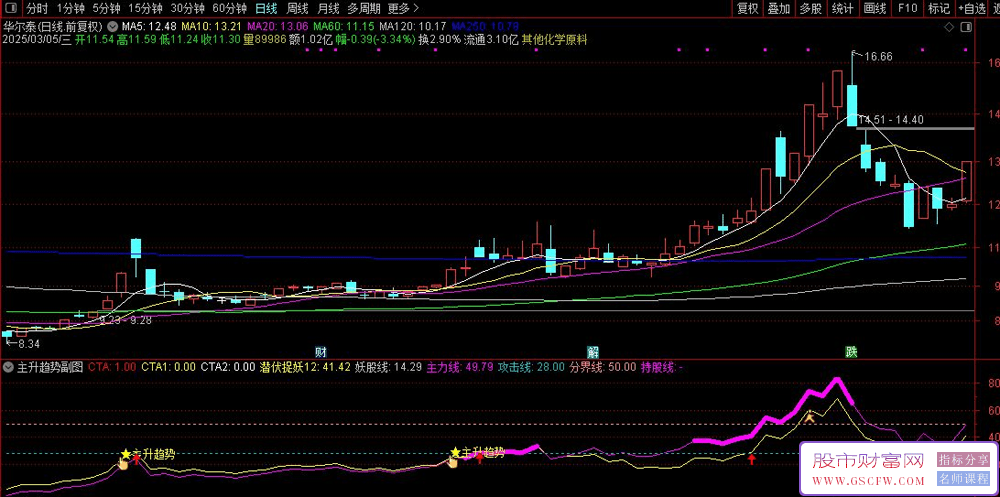The height and width of the screenshot is (497, 1000).
Task: Click the 攻击线: 28.00 value
Action: [x=531, y=367]
